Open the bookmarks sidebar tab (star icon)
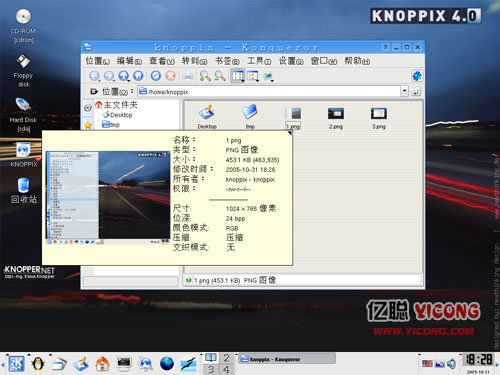 click(88, 125)
